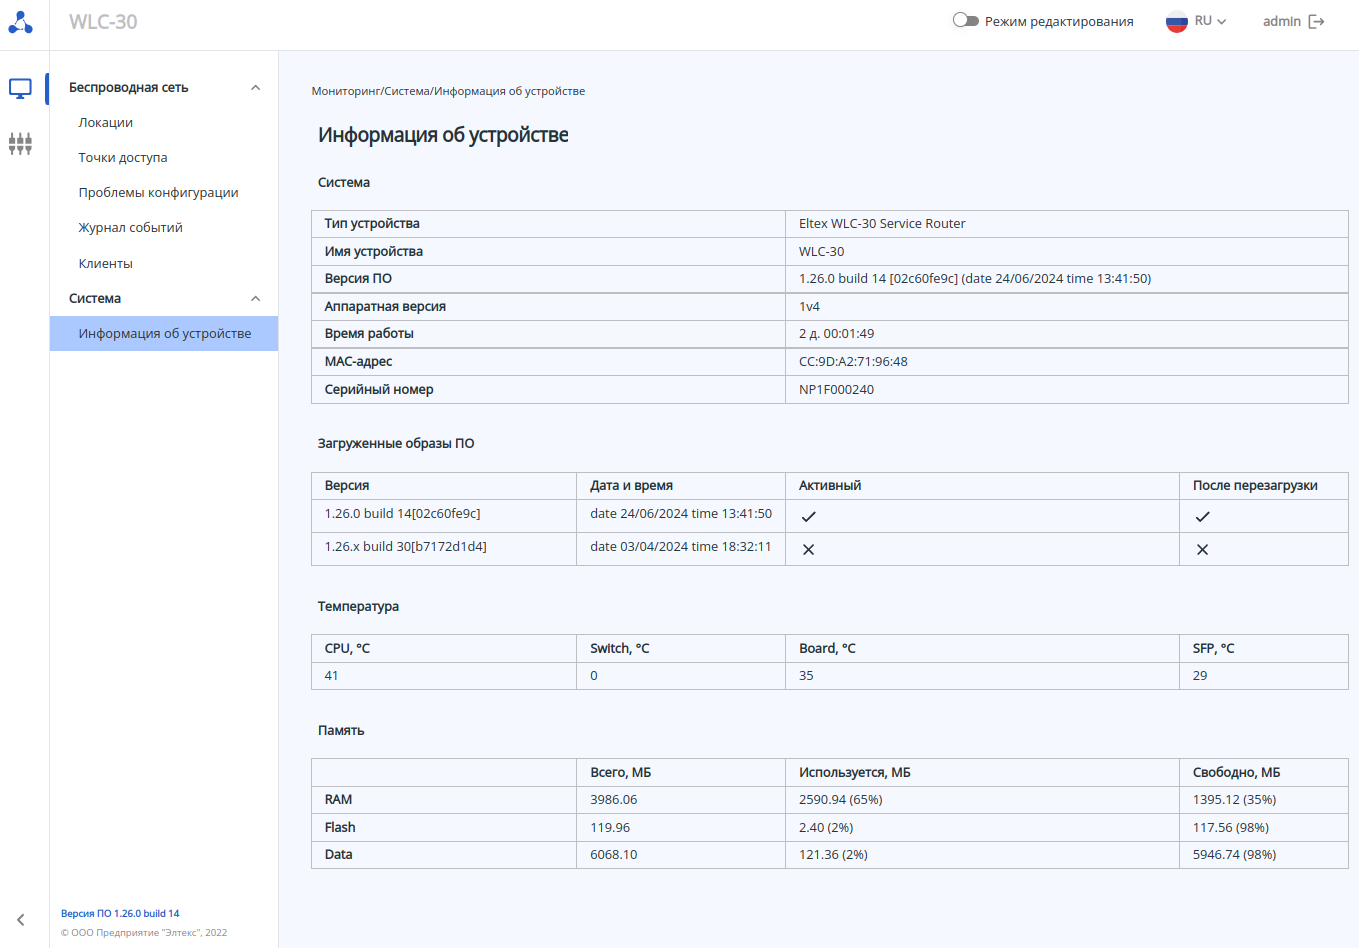Open the configuration sliders icon
The height and width of the screenshot is (948, 1359).
pyautogui.click(x=20, y=144)
